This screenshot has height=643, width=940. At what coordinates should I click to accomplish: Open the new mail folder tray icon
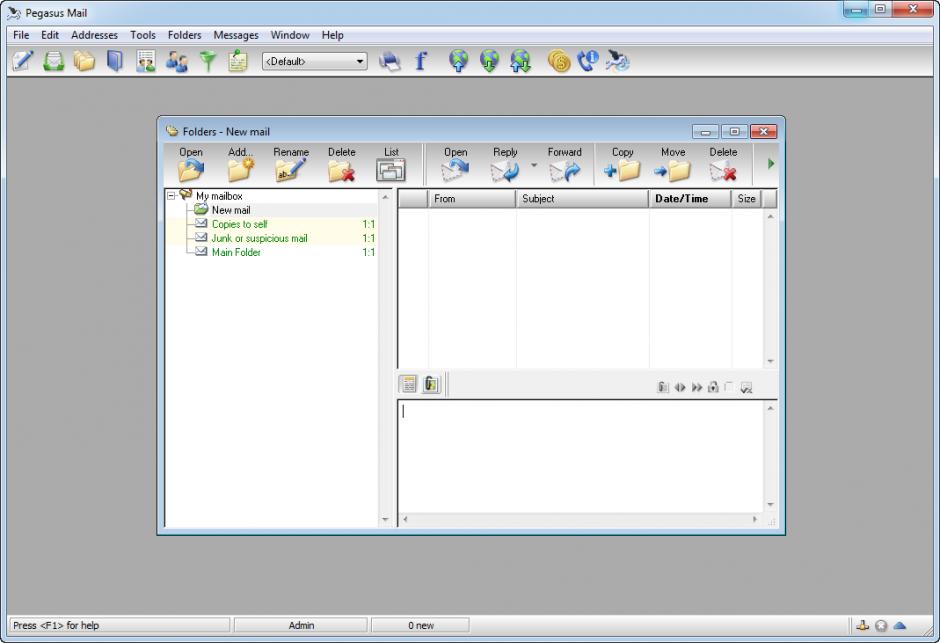pyautogui.click(x=53, y=61)
